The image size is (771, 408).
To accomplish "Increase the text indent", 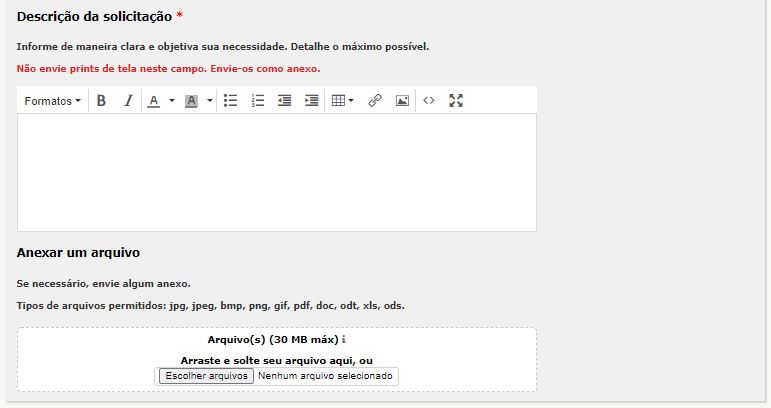I will pyautogui.click(x=311, y=101).
